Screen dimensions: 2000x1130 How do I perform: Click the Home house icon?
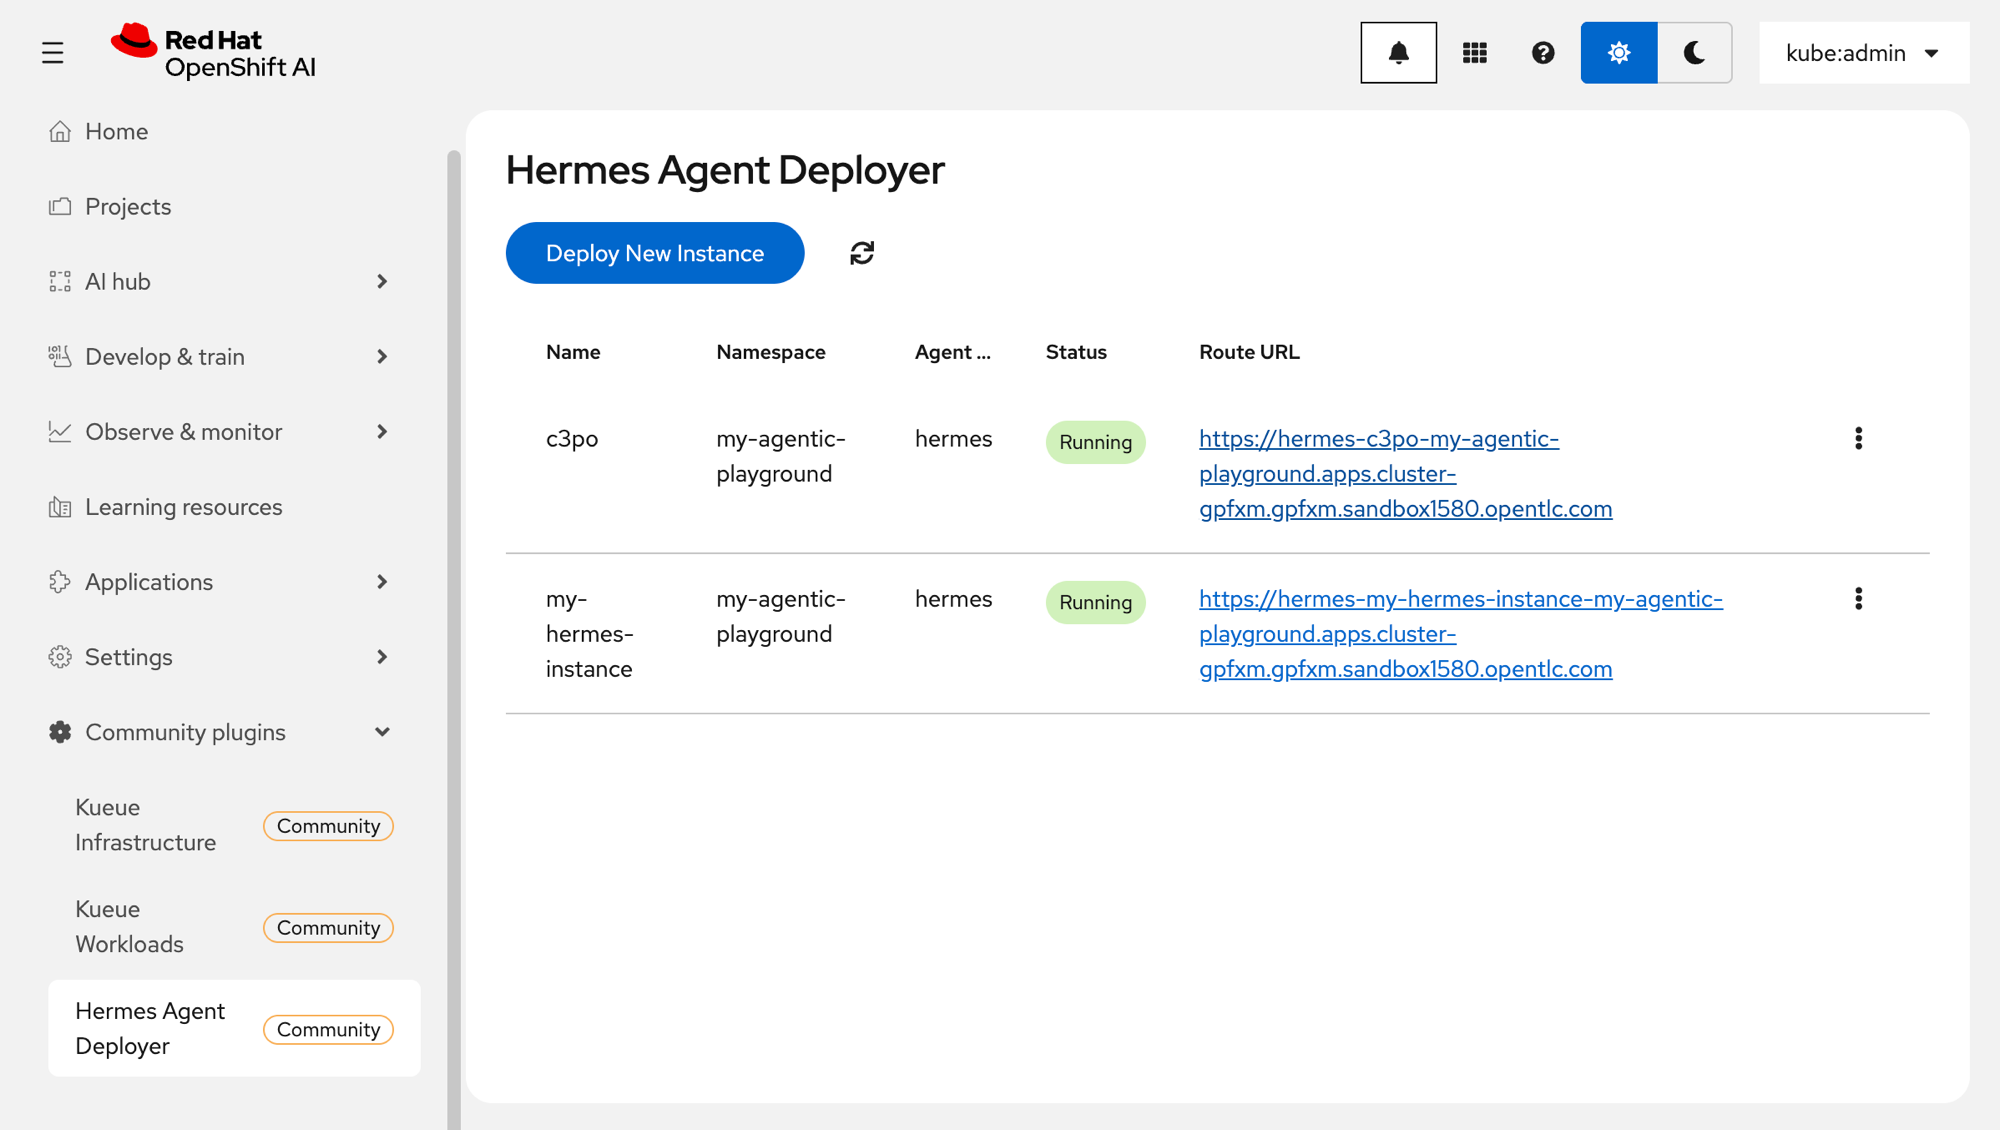(x=60, y=131)
